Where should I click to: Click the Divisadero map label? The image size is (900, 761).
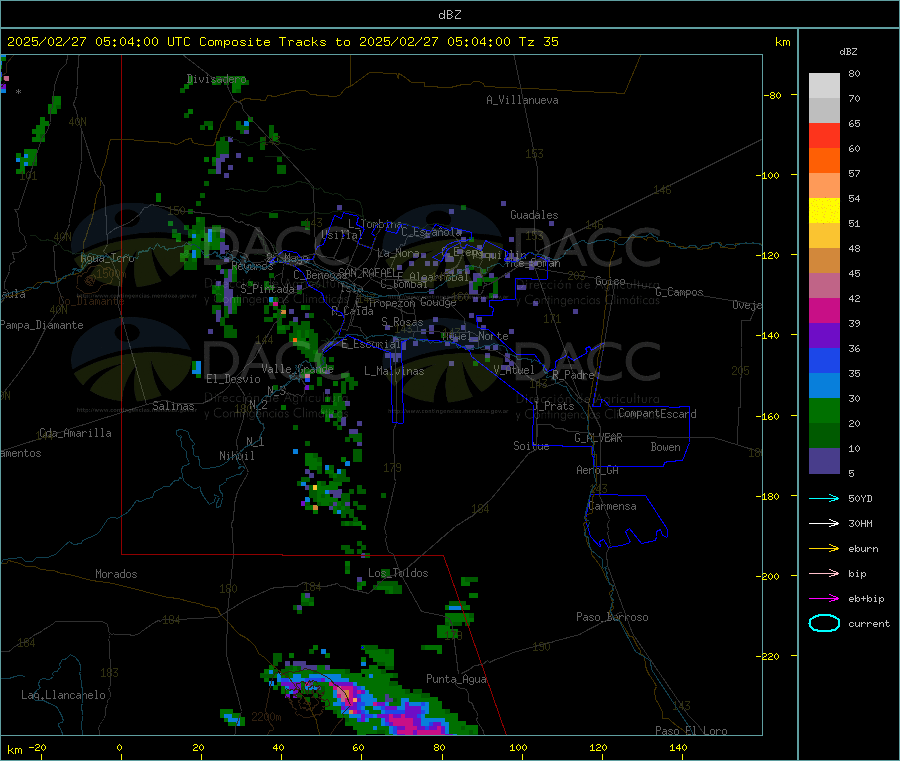click(x=216, y=79)
